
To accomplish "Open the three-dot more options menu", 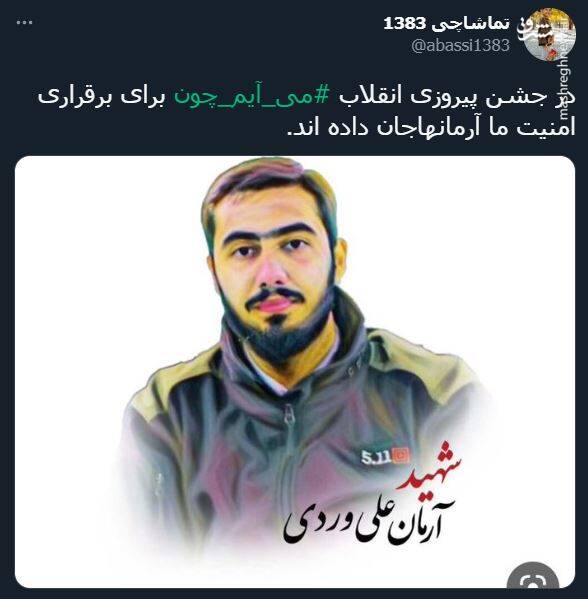I will [x=25, y=23].
